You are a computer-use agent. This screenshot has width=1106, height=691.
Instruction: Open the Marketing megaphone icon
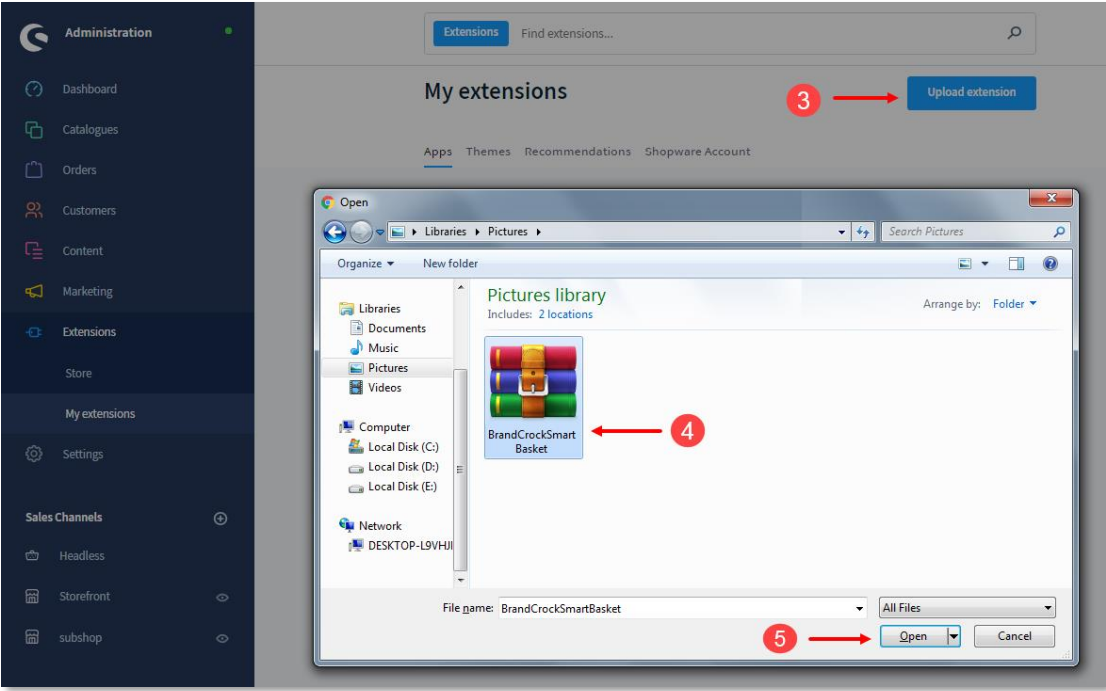click(34, 291)
